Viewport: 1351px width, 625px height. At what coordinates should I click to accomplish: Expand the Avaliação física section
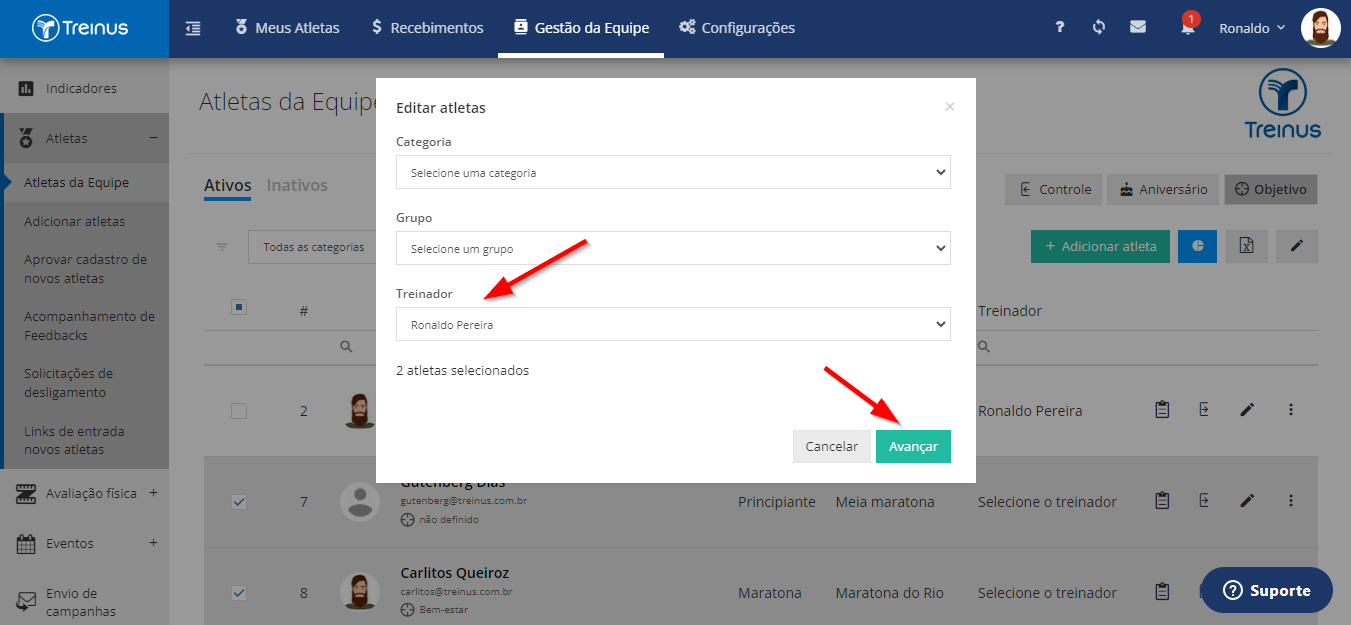153,493
